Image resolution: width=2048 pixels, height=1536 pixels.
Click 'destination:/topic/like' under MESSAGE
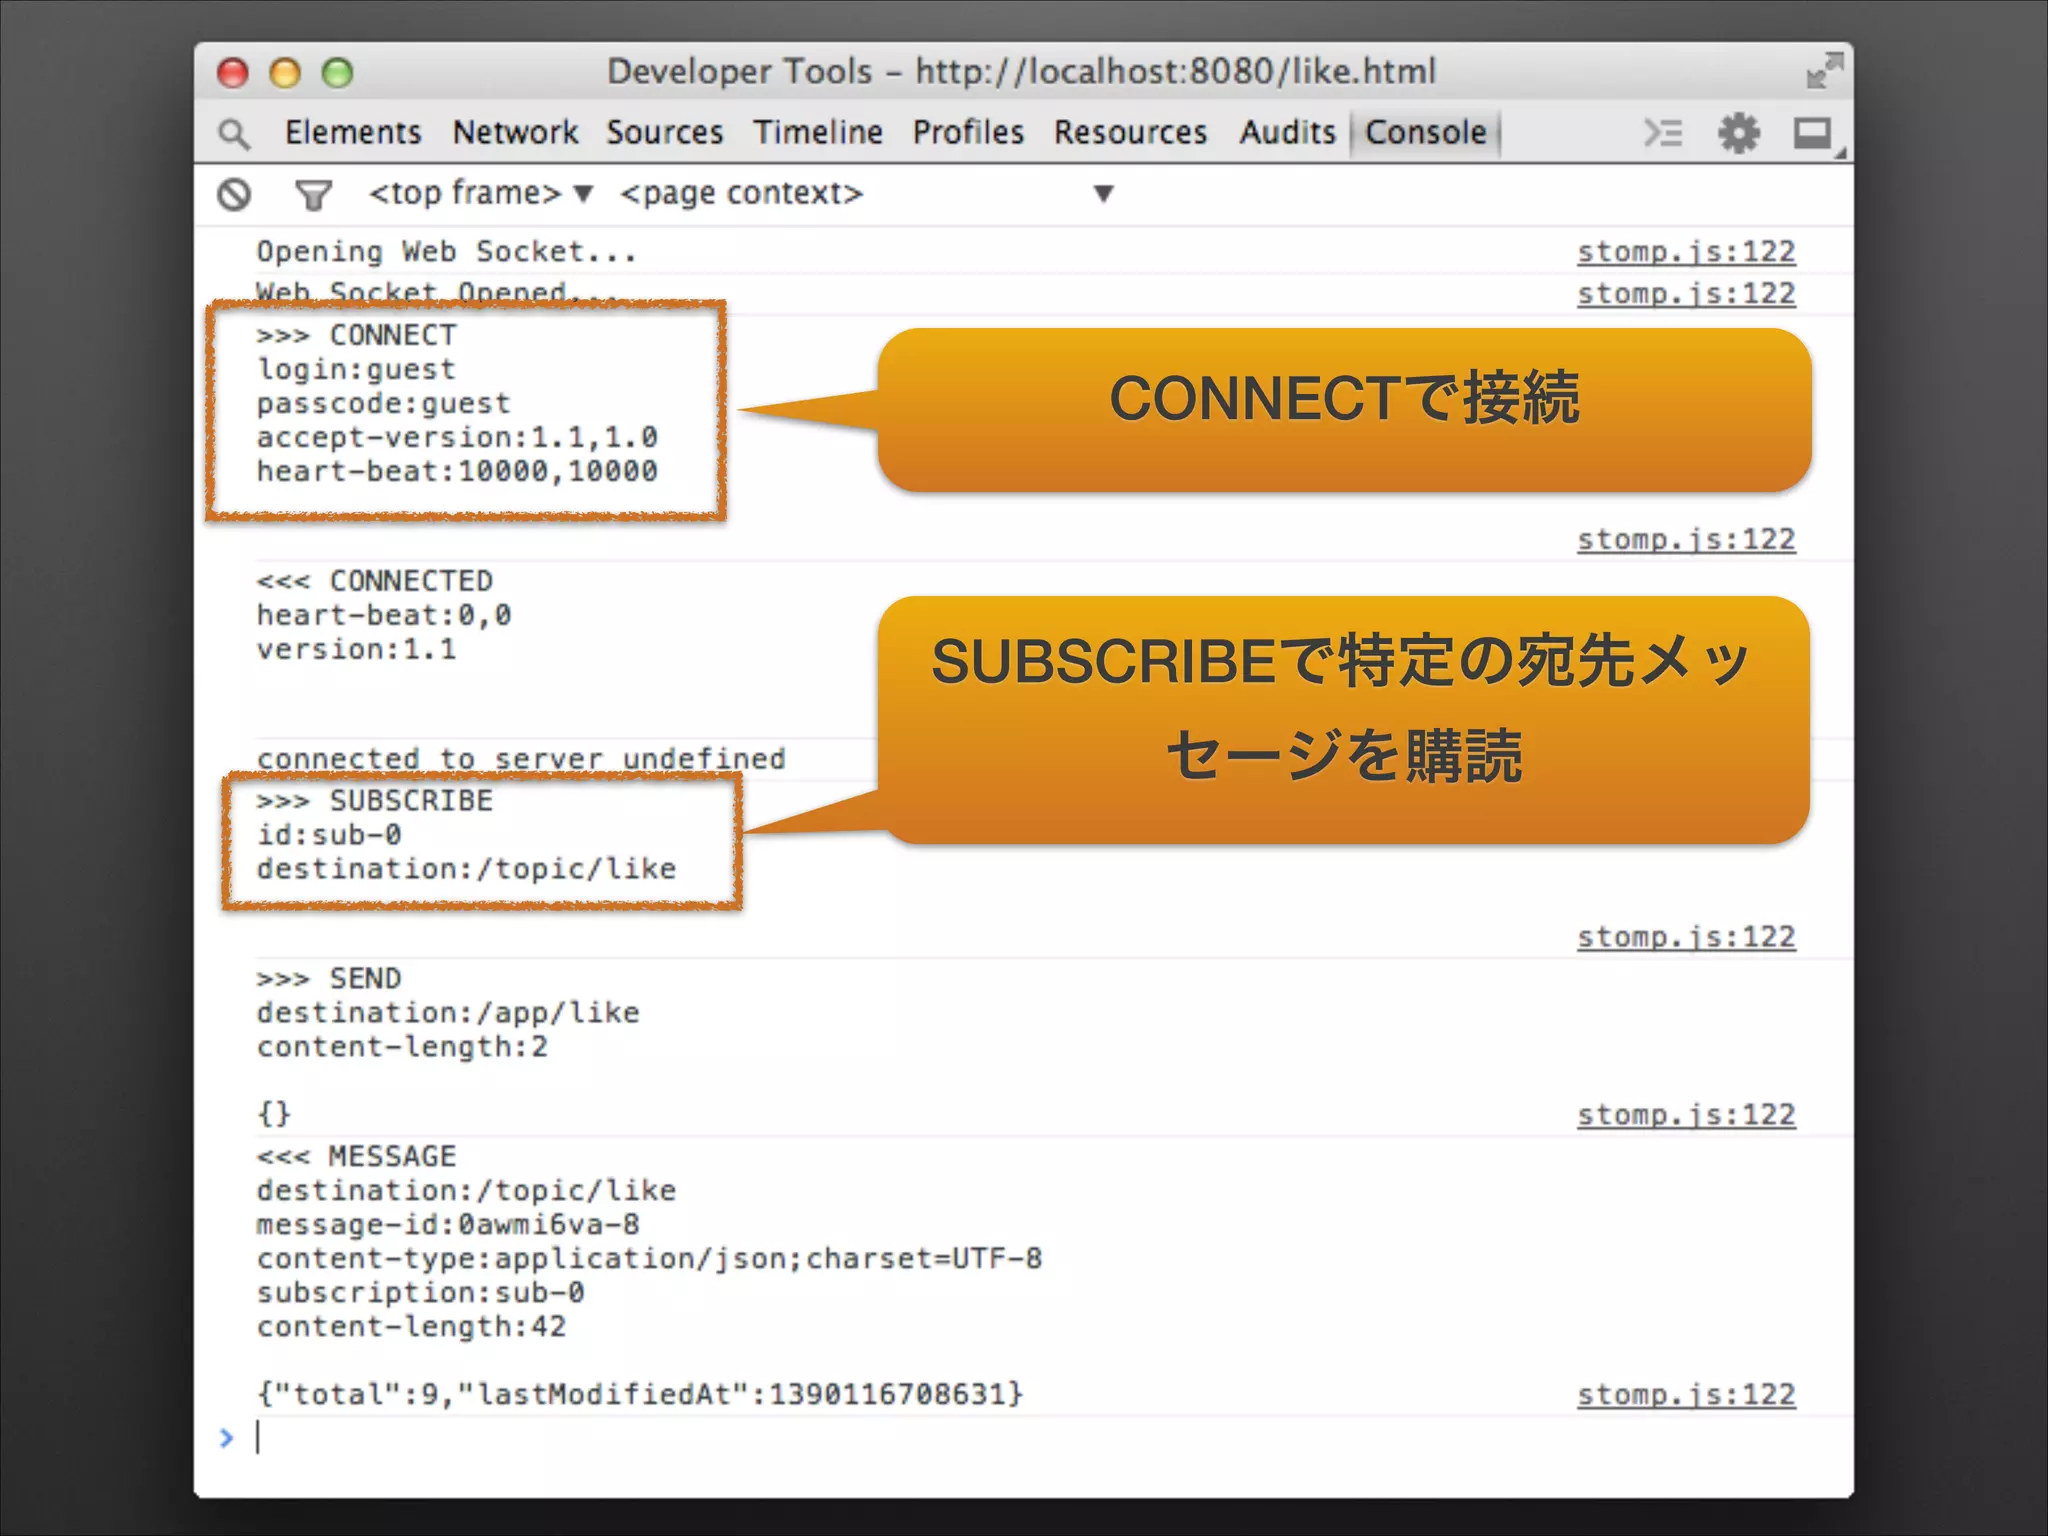(x=466, y=1191)
